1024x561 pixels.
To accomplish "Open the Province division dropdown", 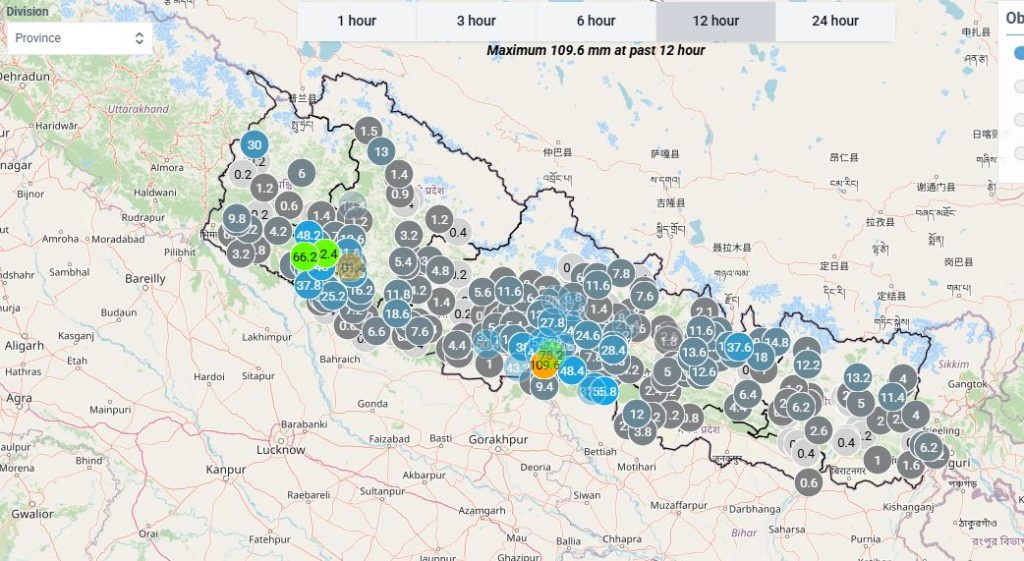I will [80, 38].
